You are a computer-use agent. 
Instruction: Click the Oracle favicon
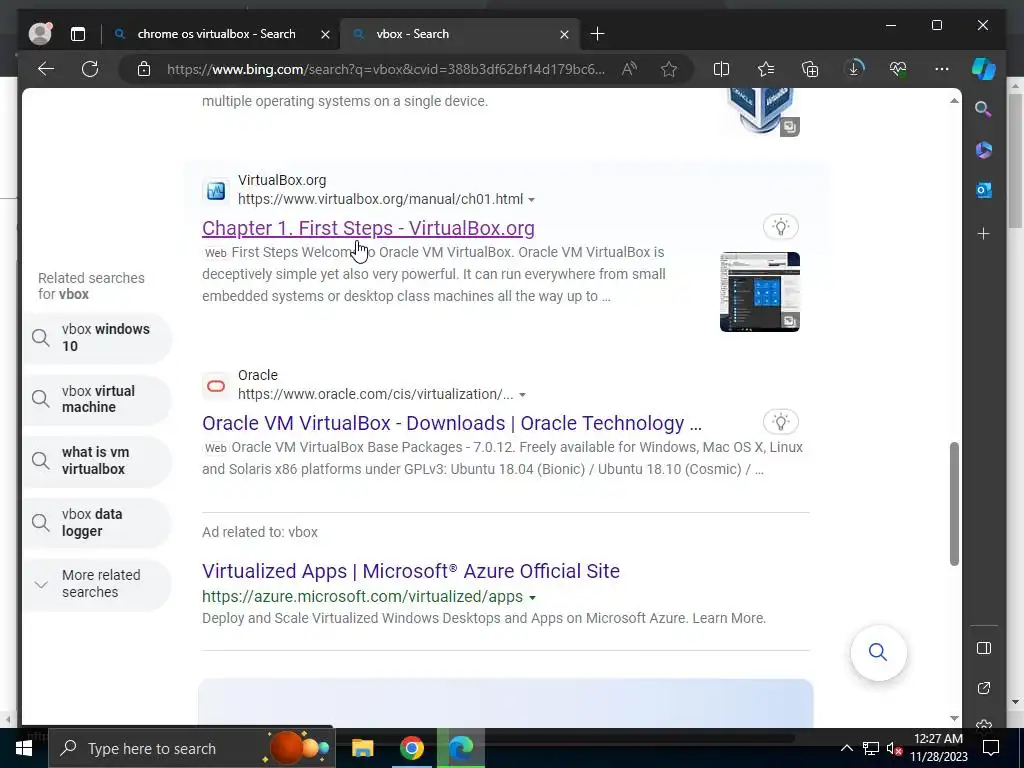[216, 385]
